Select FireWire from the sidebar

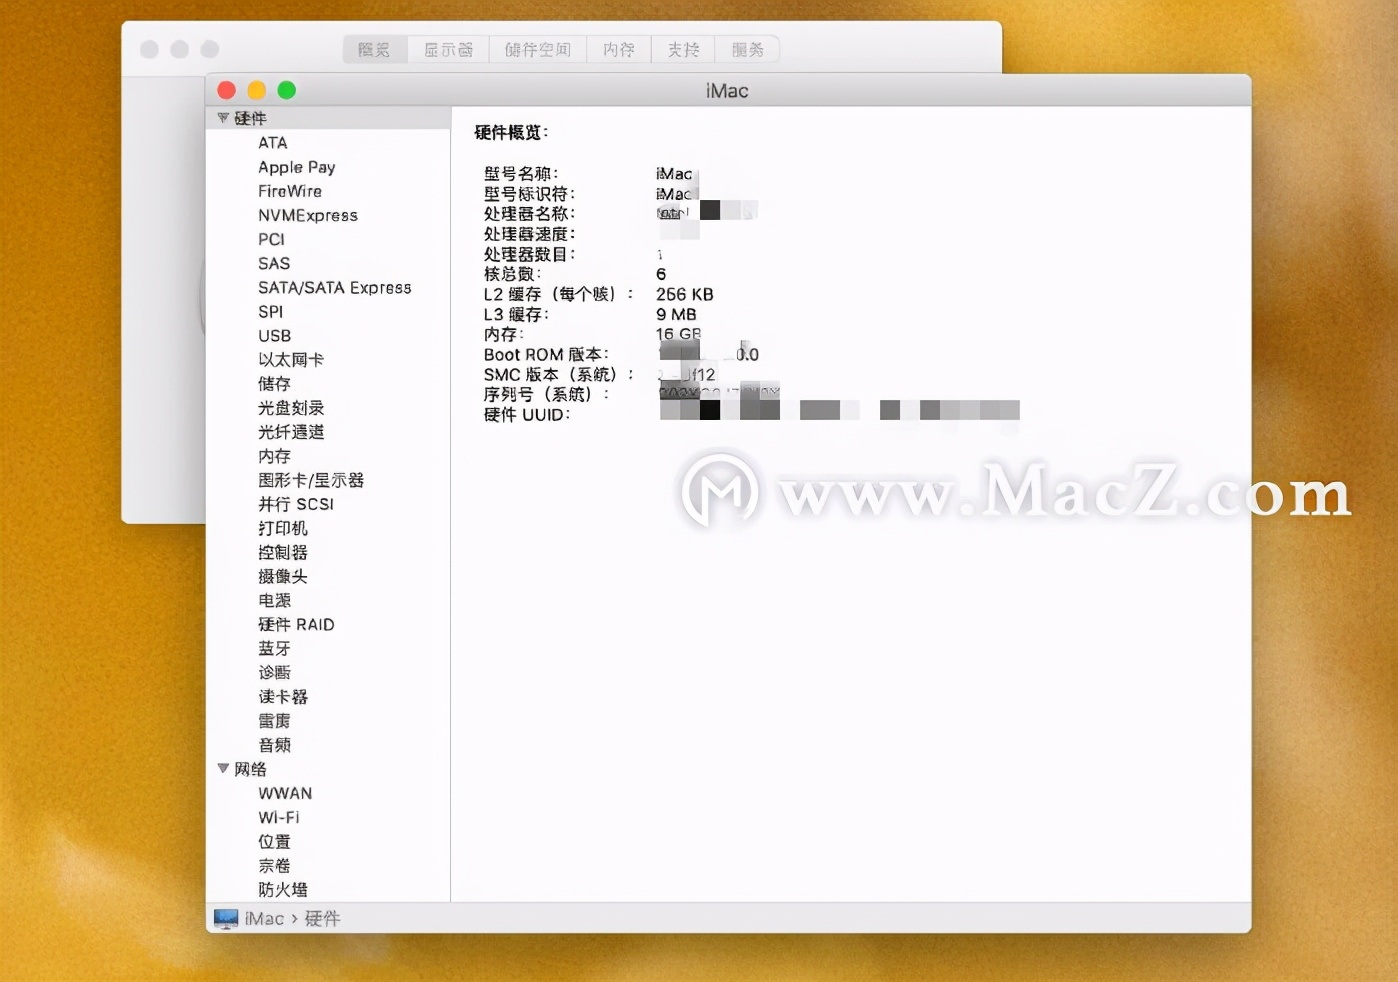(289, 191)
